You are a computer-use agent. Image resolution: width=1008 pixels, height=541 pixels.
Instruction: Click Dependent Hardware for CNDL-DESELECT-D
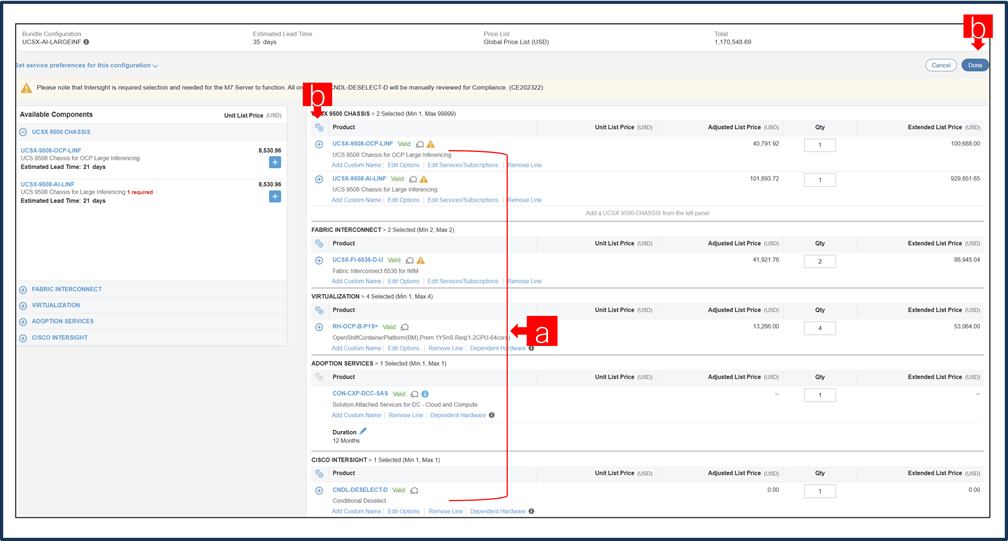point(498,511)
